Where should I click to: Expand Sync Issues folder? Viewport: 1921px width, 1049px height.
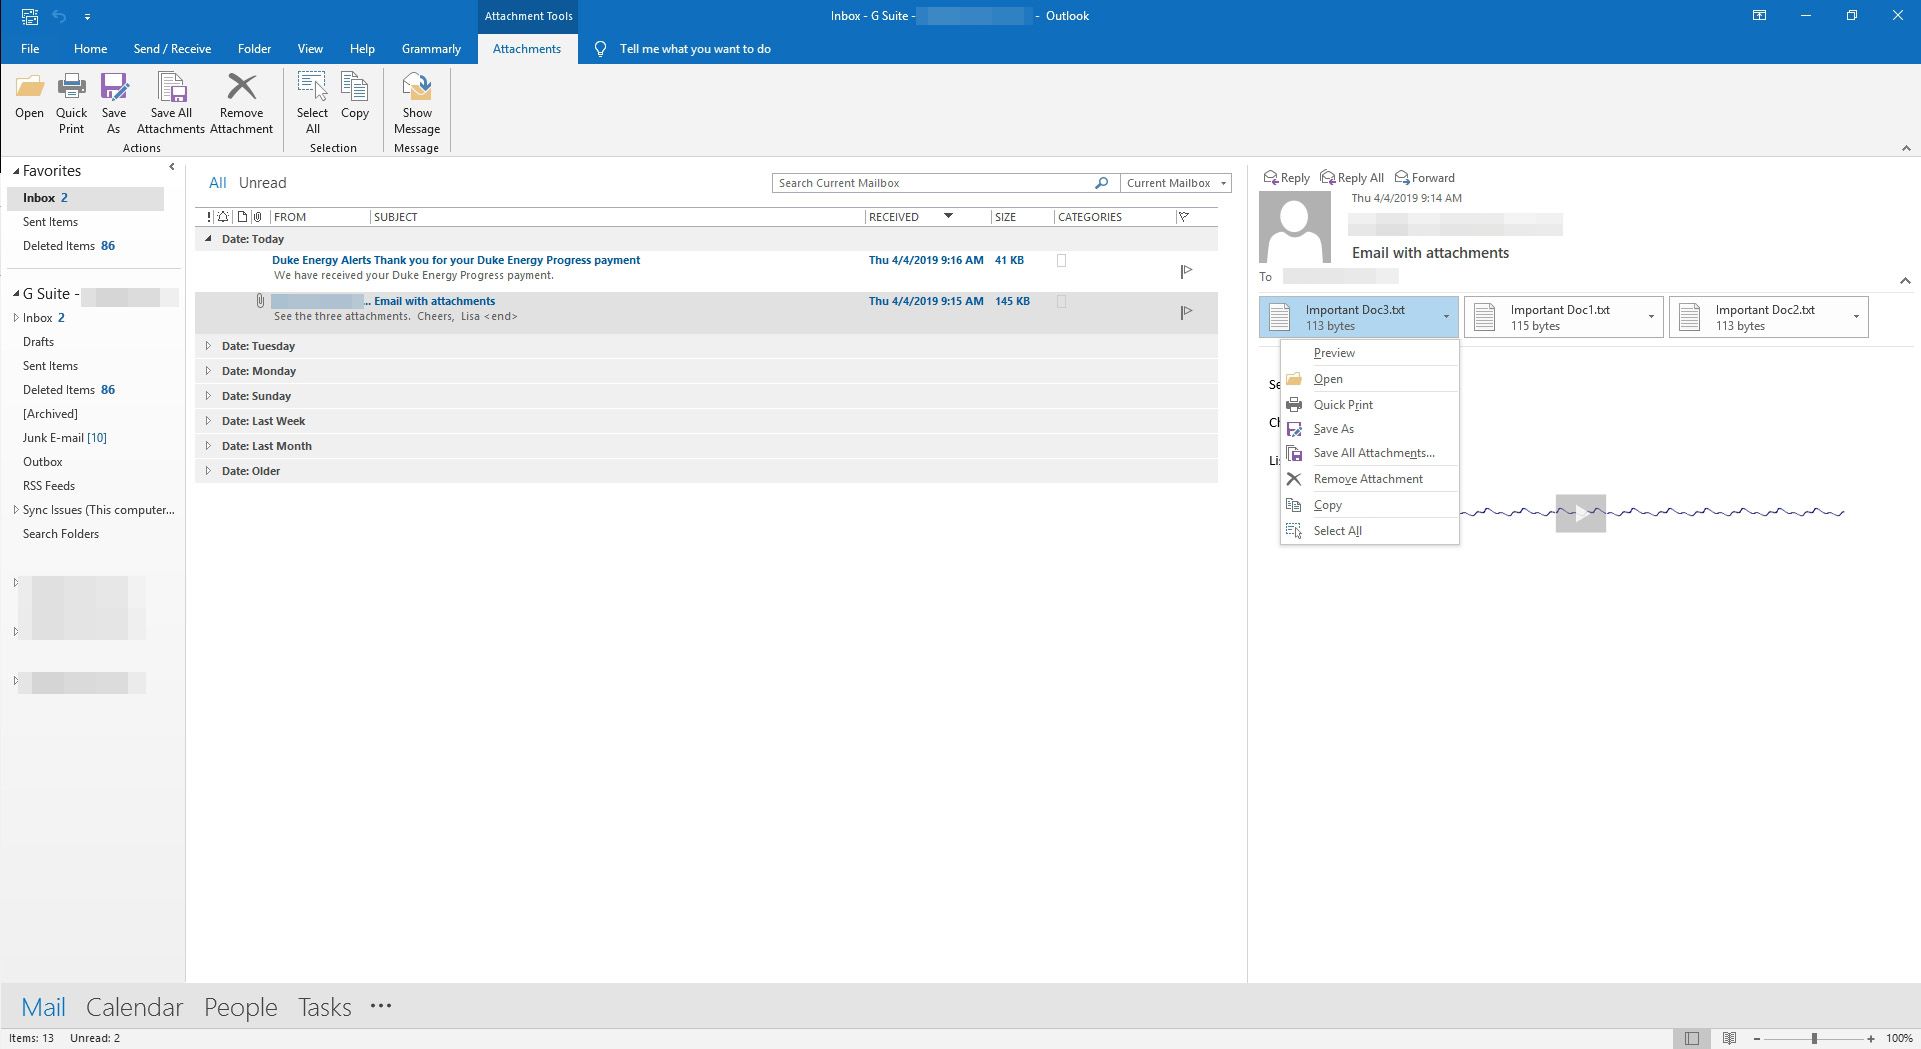pos(16,510)
